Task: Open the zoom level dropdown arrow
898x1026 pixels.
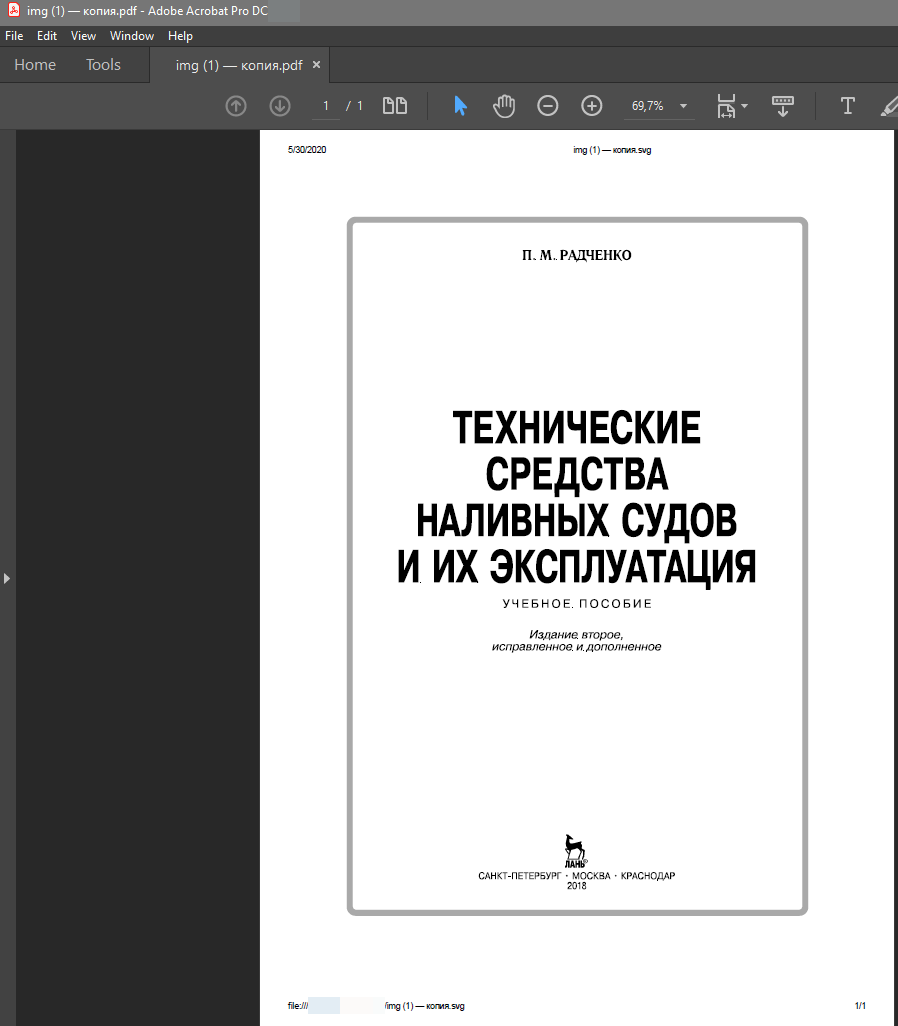Action: [683, 106]
